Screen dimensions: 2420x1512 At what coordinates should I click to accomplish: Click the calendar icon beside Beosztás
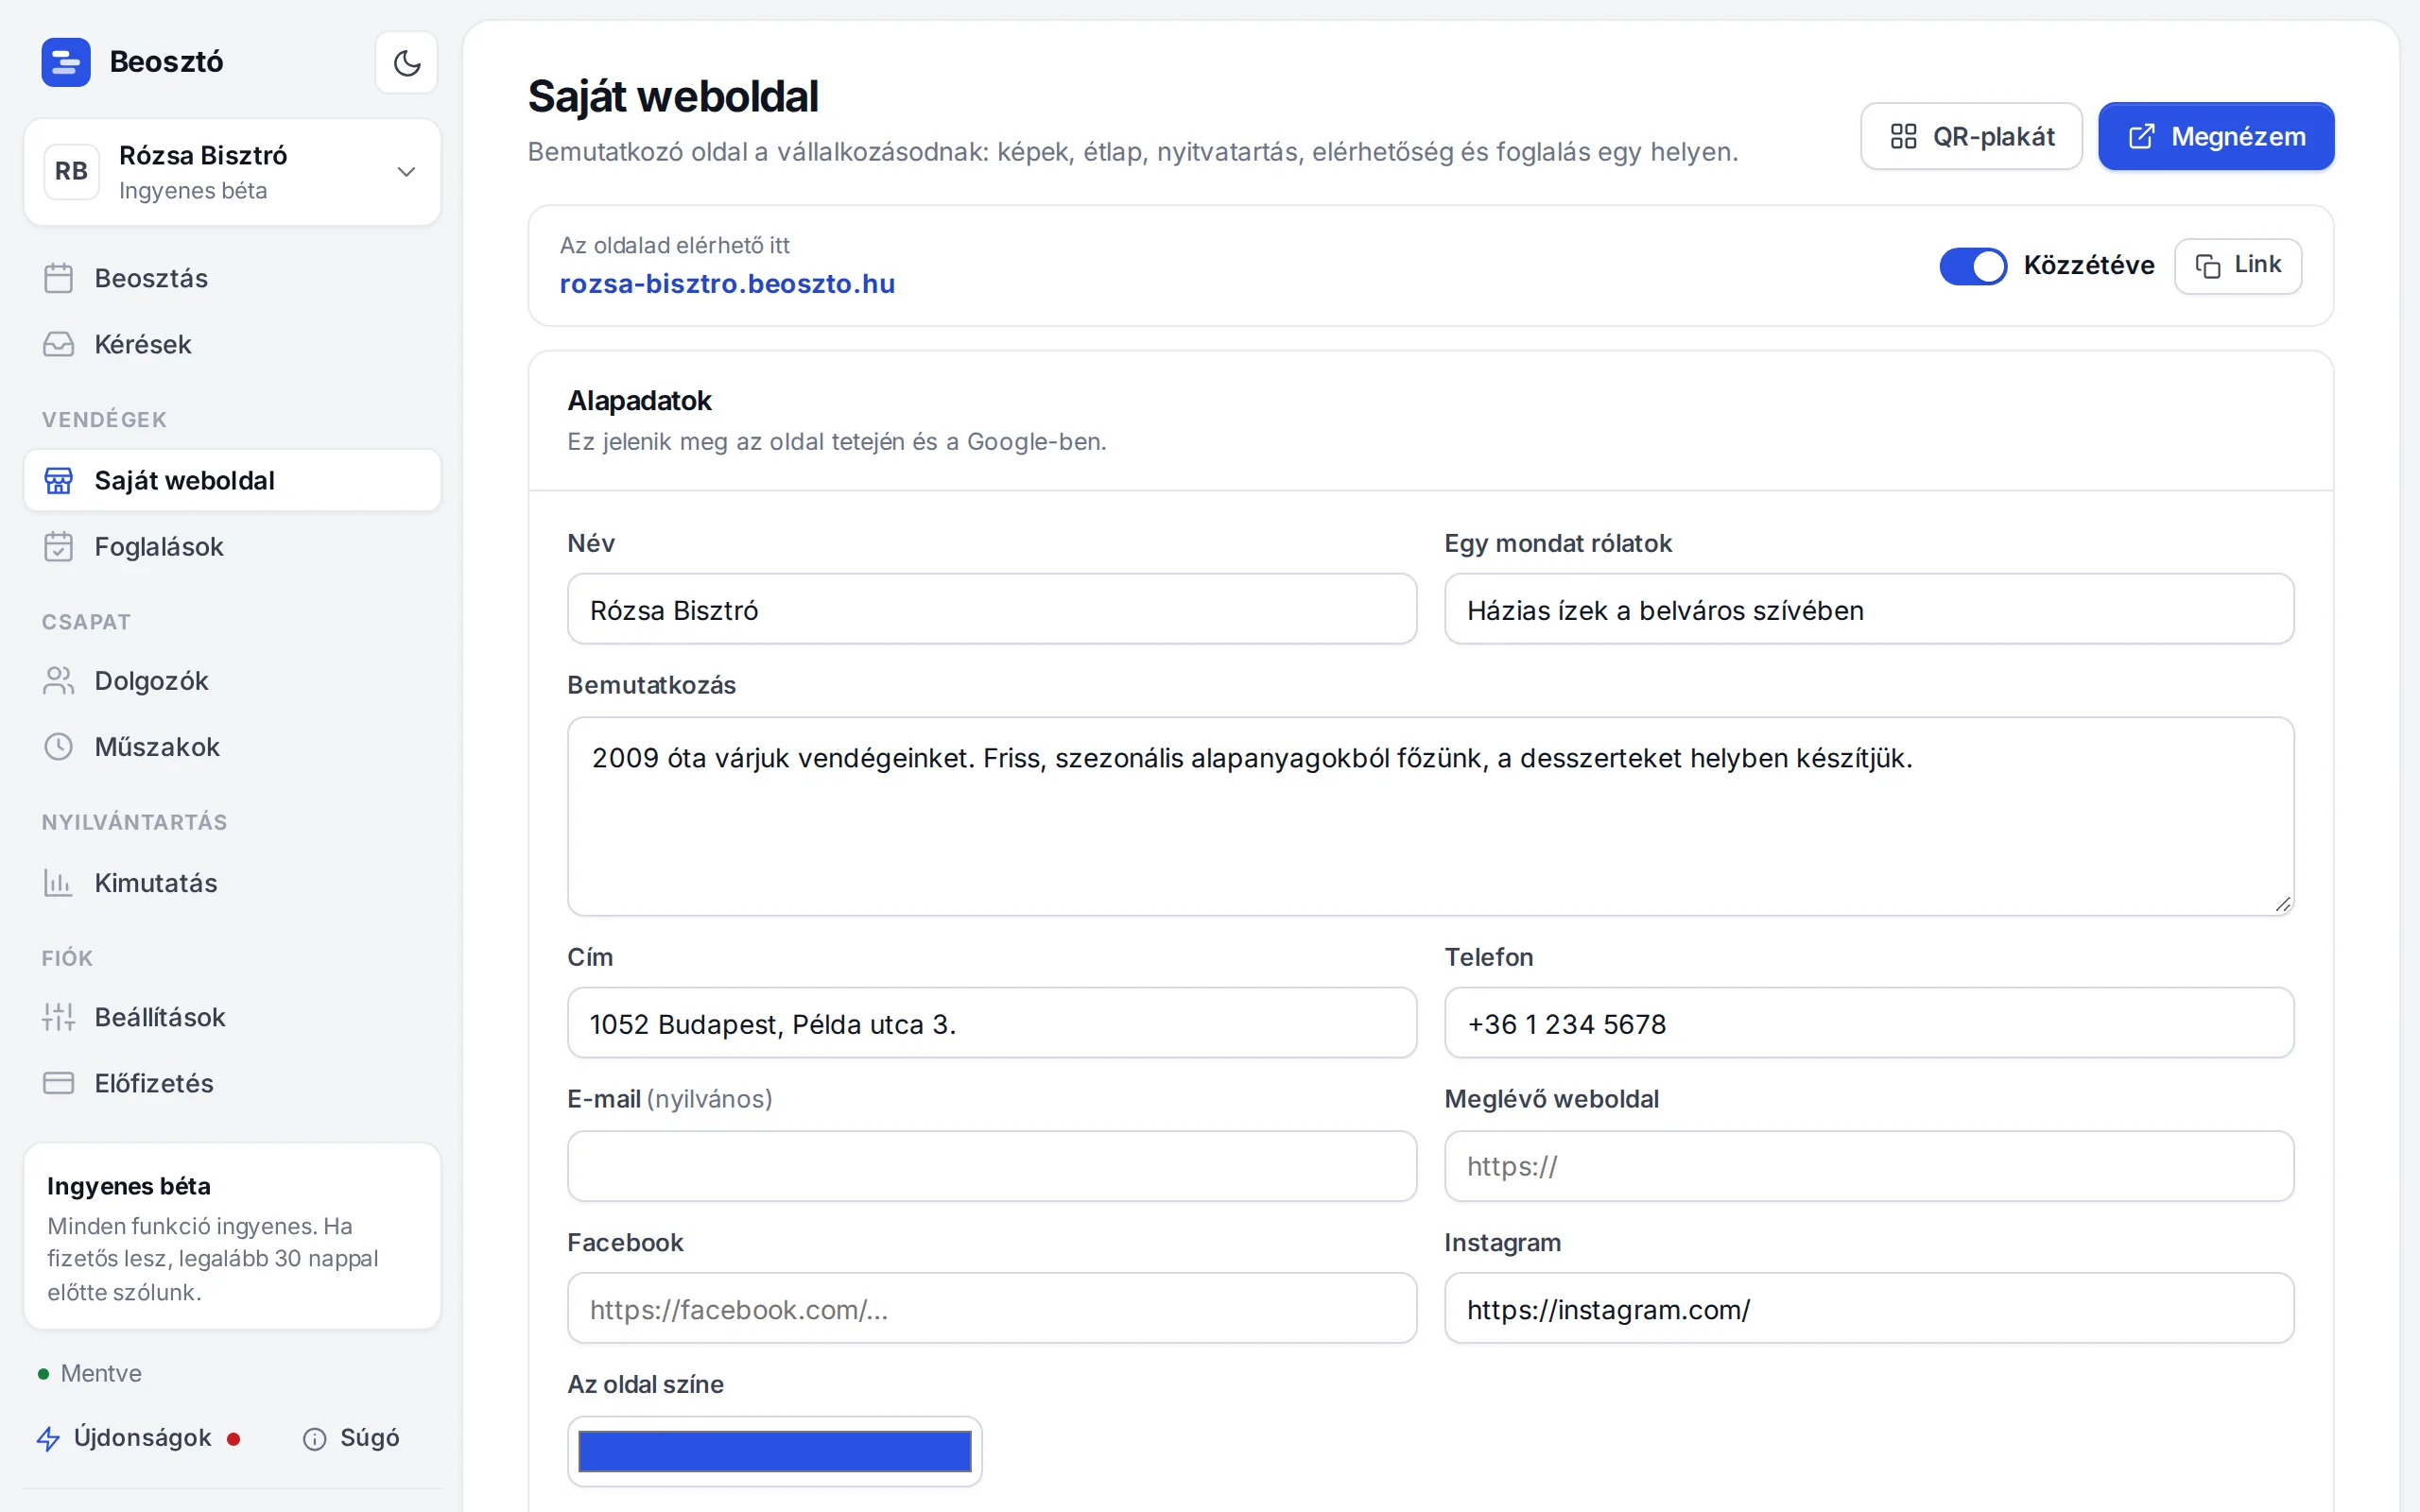(x=59, y=278)
